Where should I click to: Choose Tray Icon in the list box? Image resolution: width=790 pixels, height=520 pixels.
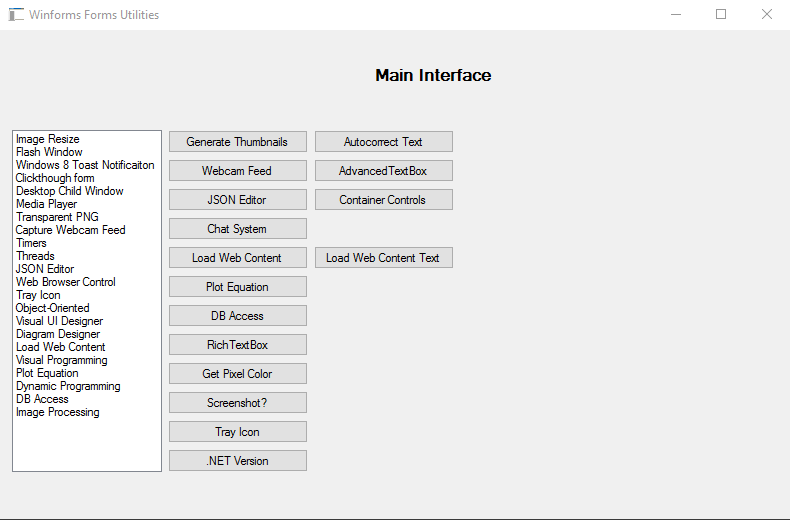[87, 295]
